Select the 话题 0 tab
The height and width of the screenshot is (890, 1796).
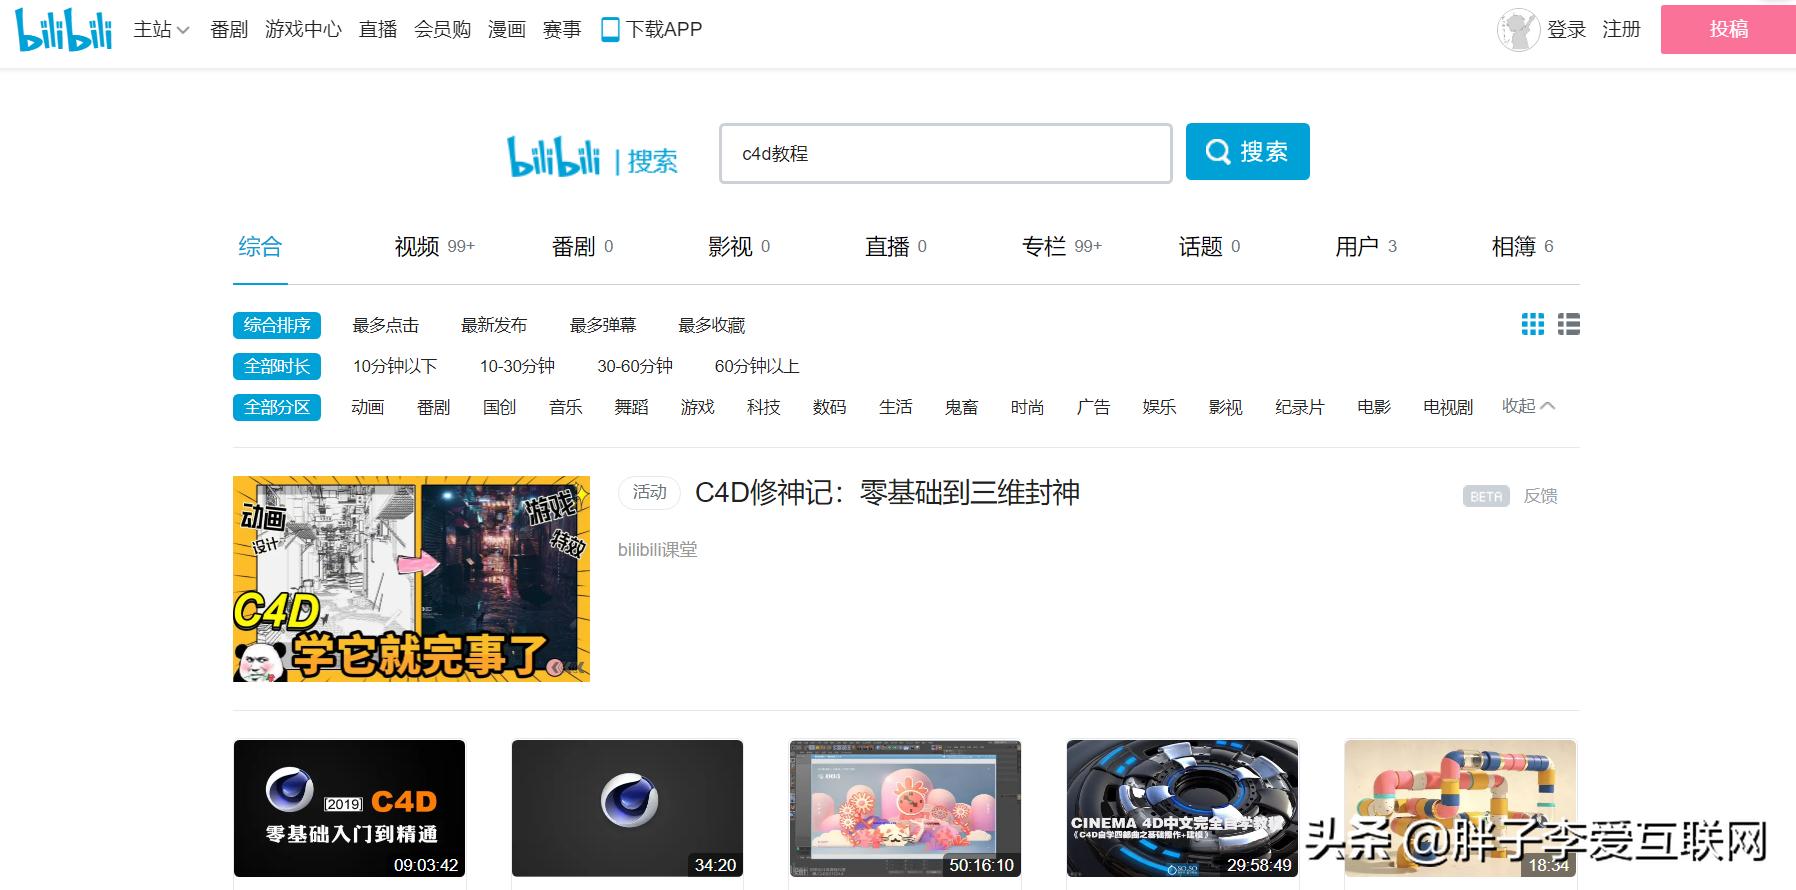click(x=1209, y=247)
